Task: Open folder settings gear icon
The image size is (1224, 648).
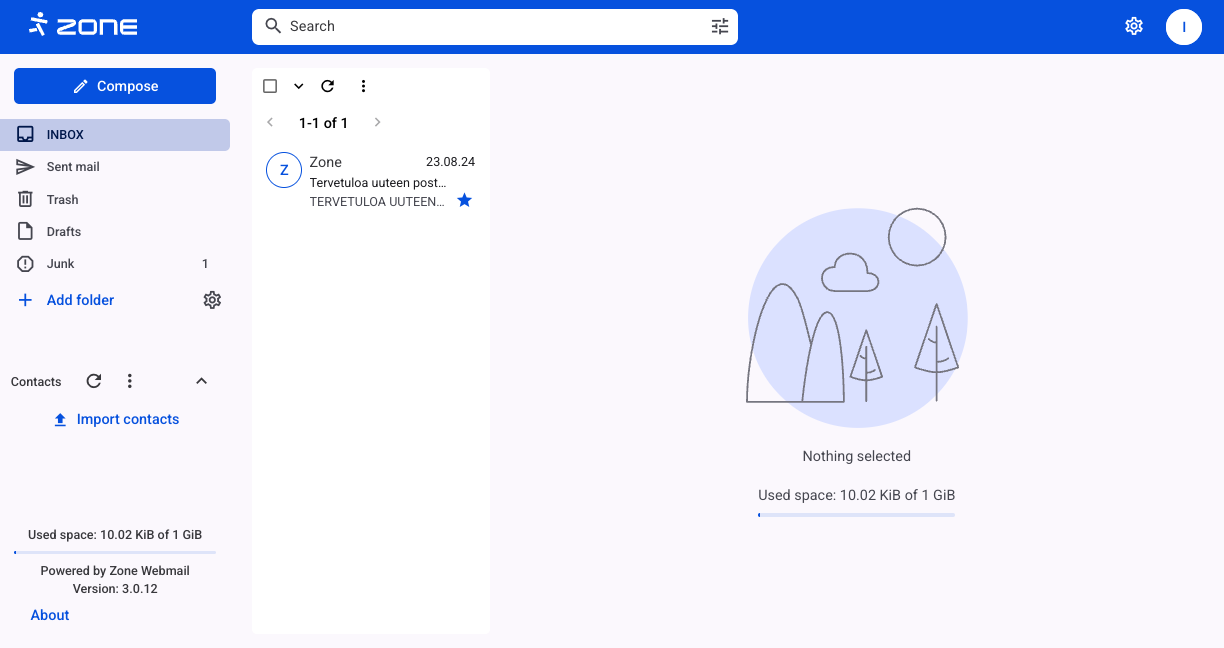Action: pyautogui.click(x=212, y=300)
